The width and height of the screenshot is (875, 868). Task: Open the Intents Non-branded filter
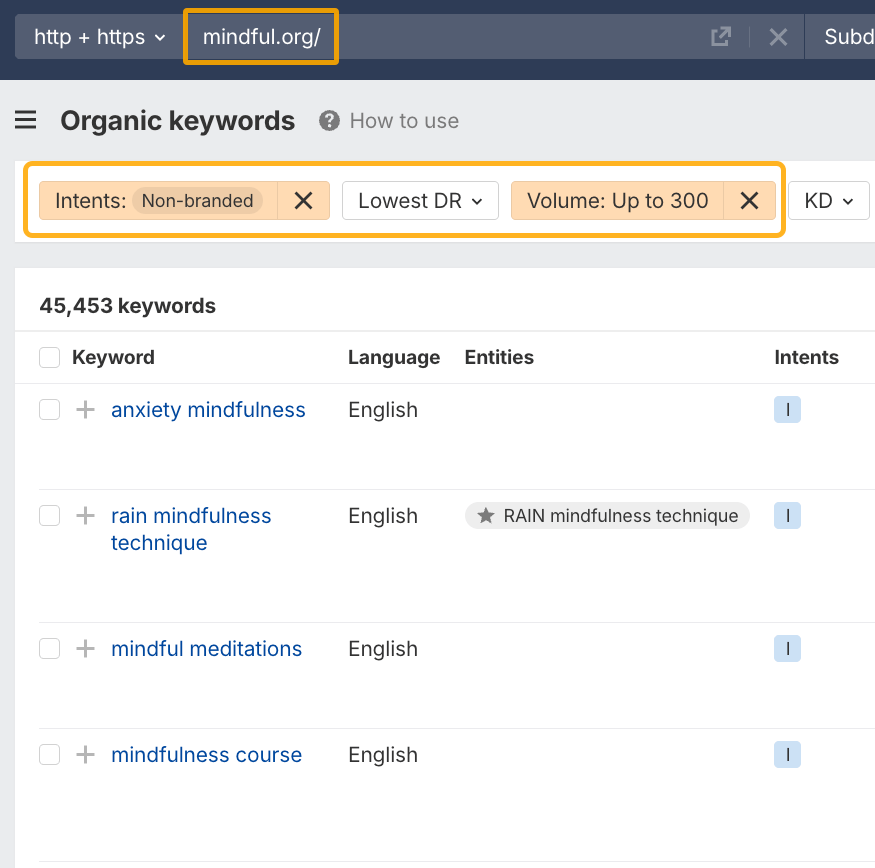coord(158,200)
